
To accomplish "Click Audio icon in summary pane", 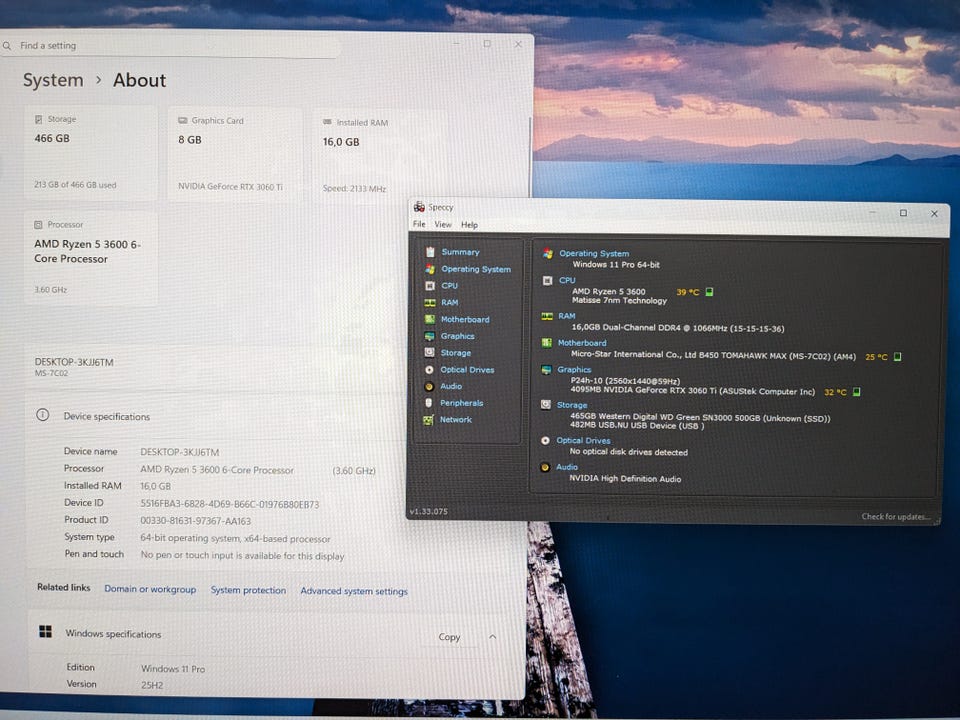I will pos(544,467).
